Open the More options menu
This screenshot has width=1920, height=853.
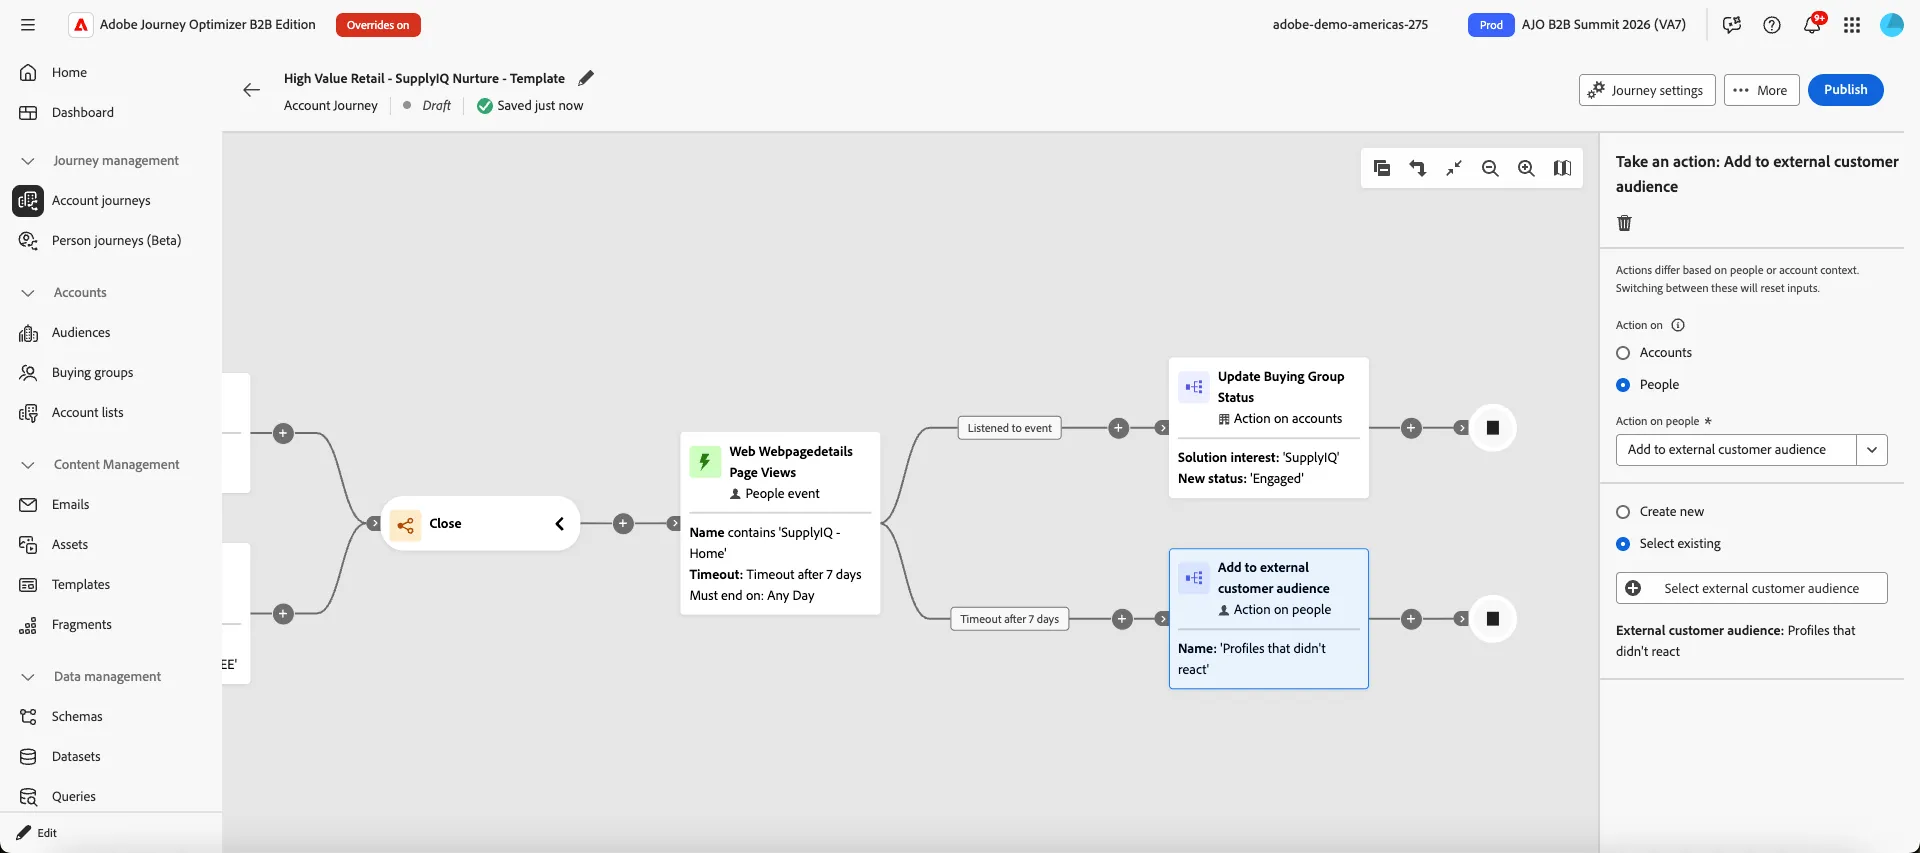(1762, 90)
